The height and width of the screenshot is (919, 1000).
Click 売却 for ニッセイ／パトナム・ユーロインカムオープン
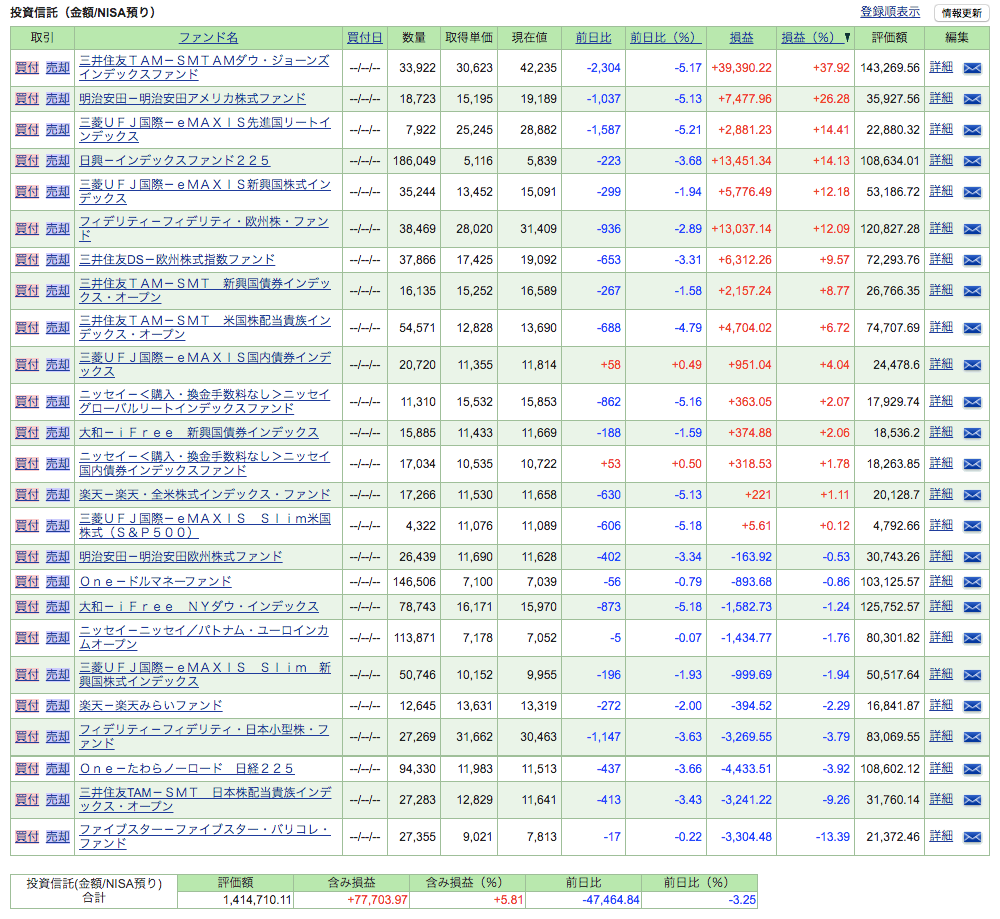tap(57, 637)
